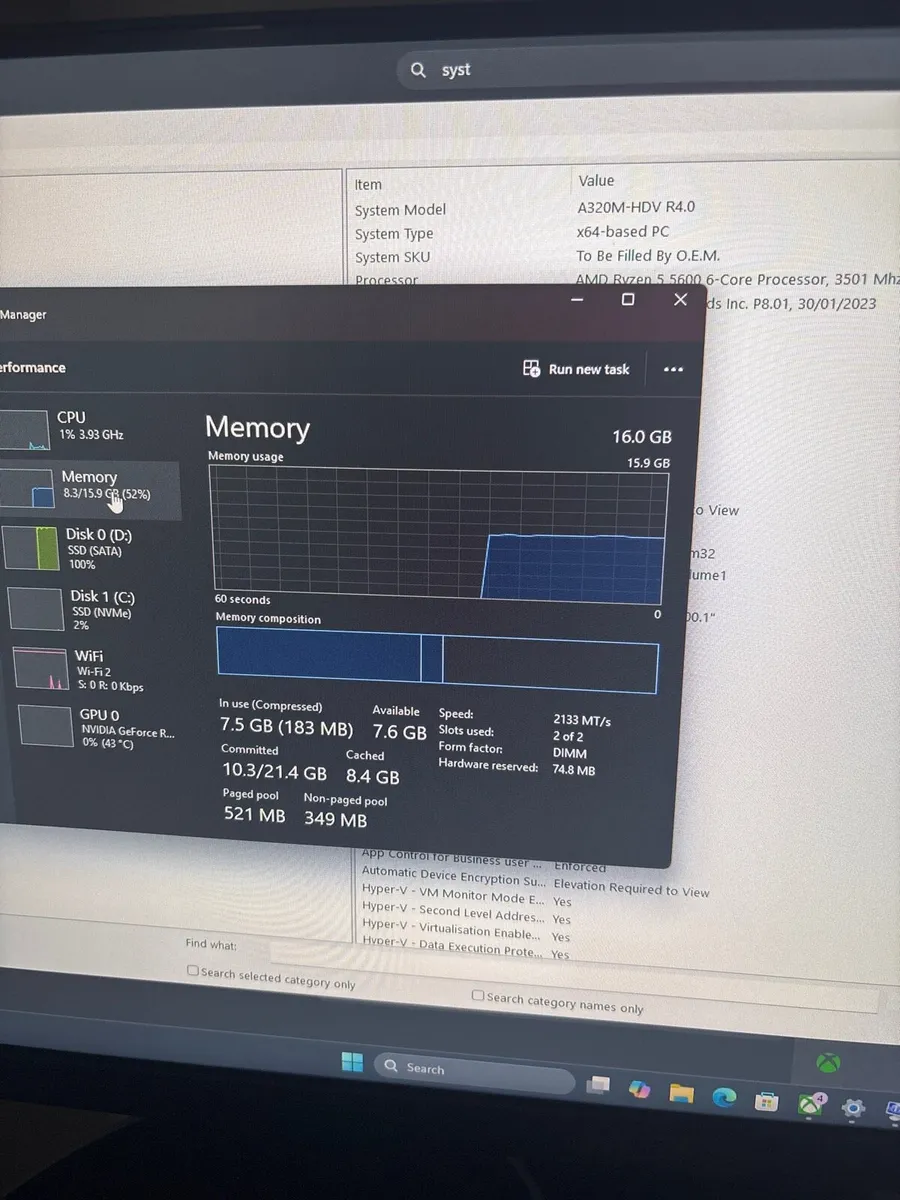This screenshot has width=900, height=1200.
Task: Click the '7.5 GB (183 MB)' in-use value
Action: (x=287, y=728)
